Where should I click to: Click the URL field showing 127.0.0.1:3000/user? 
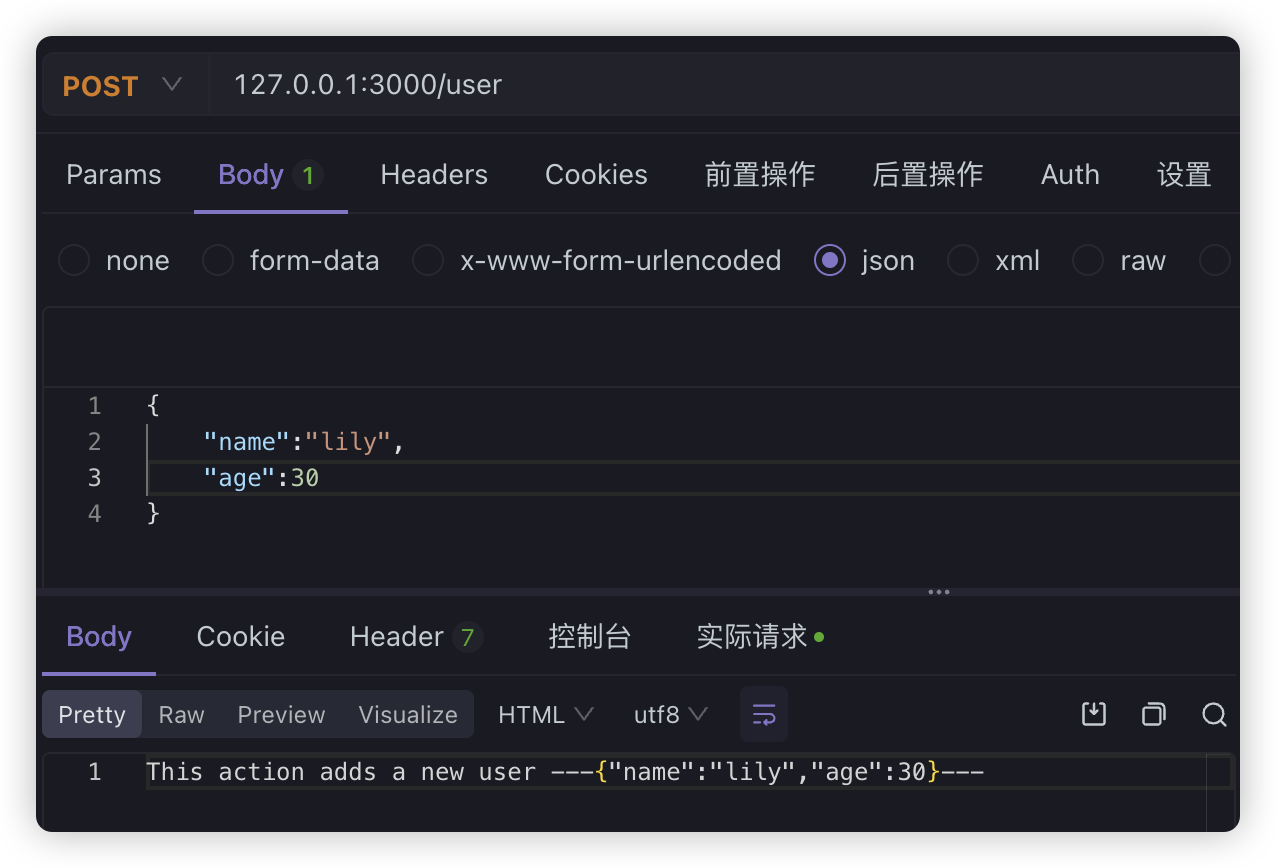pos(367,85)
